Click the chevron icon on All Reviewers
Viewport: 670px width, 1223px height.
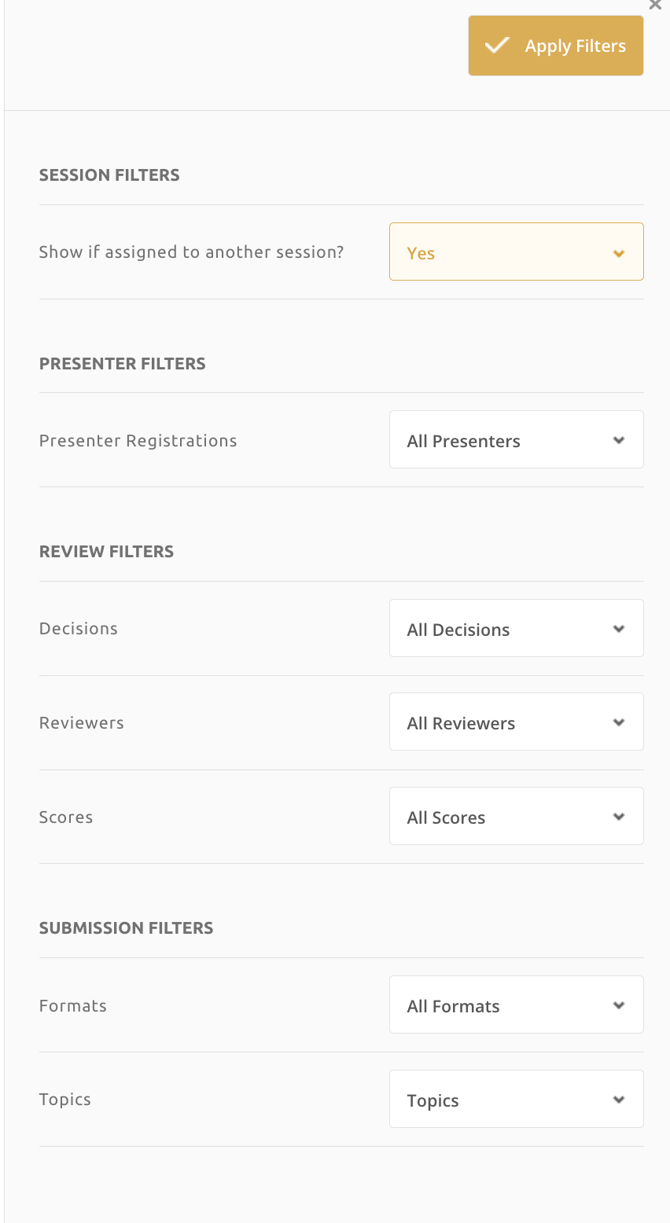pyautogui.click(x=619, y=722)
